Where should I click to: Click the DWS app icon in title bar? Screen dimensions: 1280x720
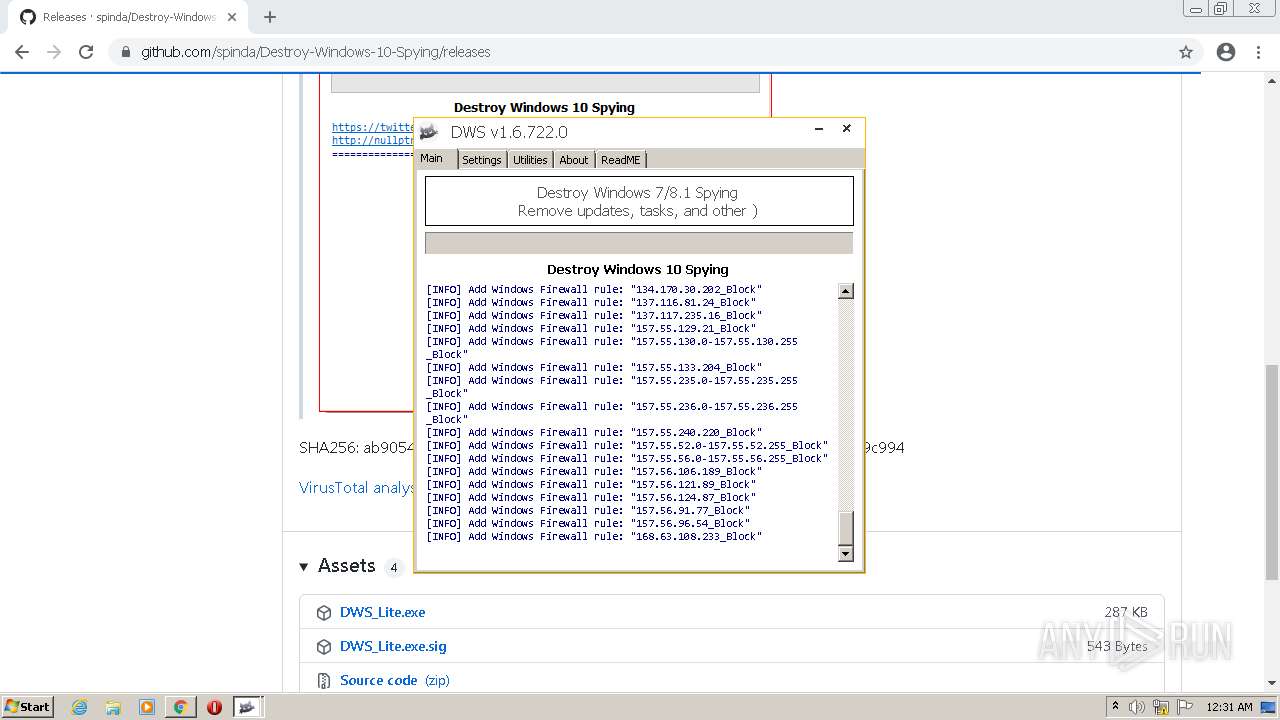tap(429, 132)
